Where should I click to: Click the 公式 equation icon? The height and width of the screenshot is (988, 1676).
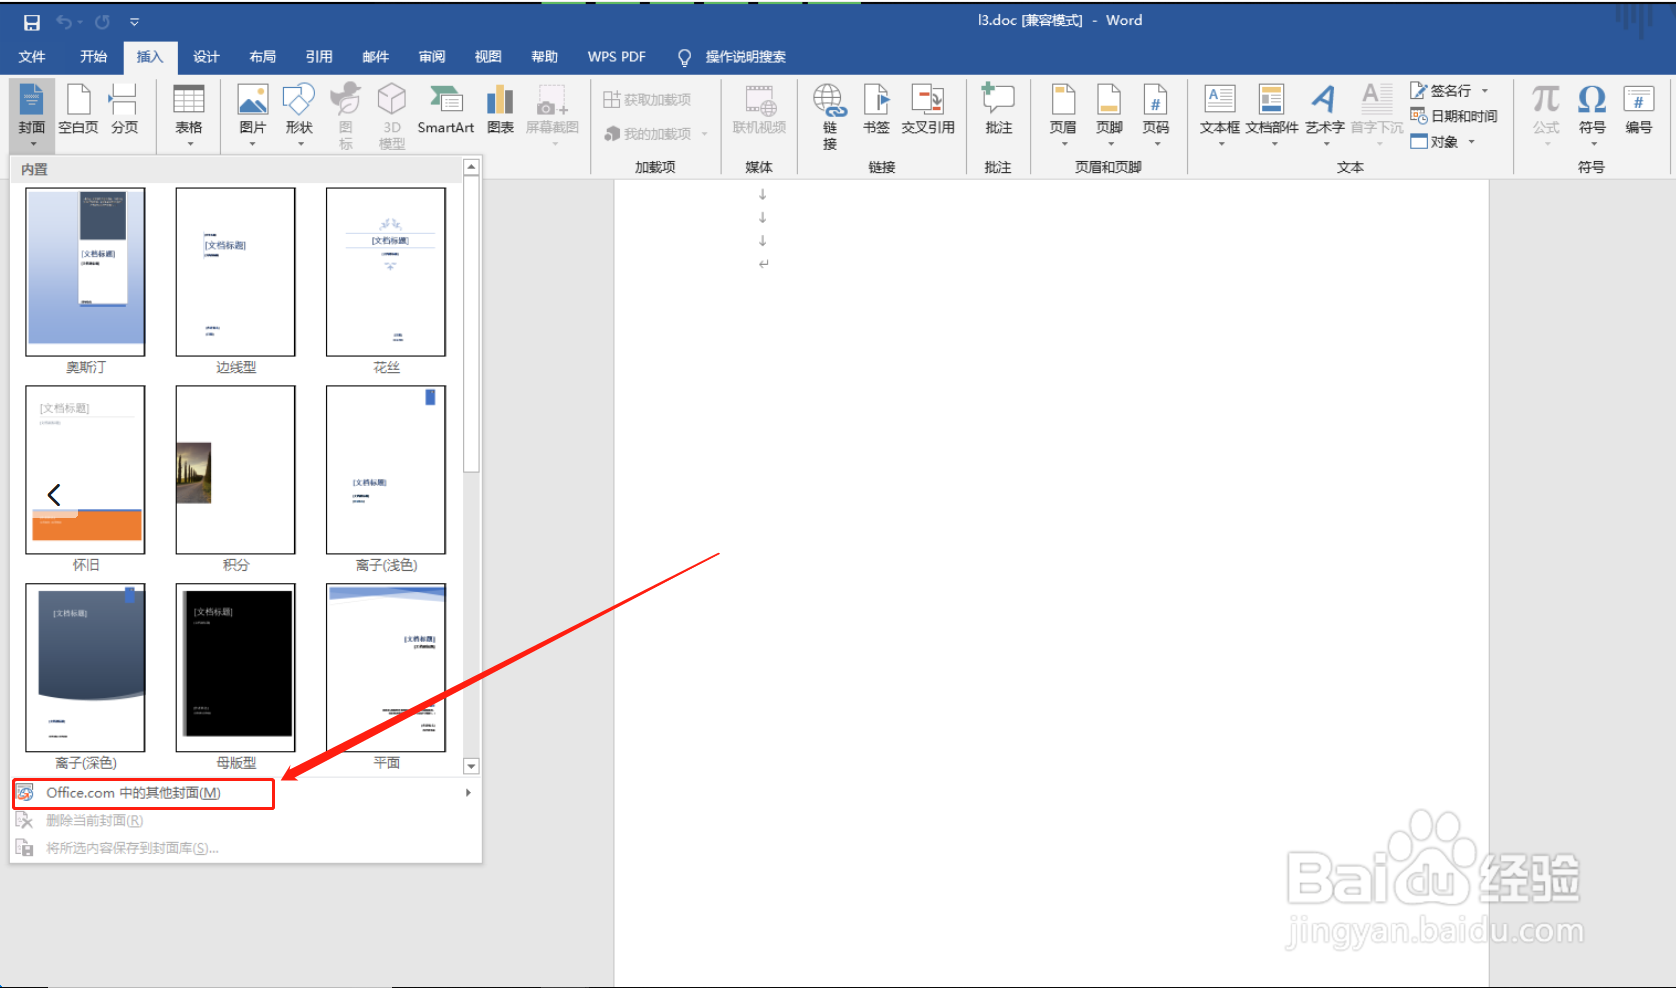1546,101
